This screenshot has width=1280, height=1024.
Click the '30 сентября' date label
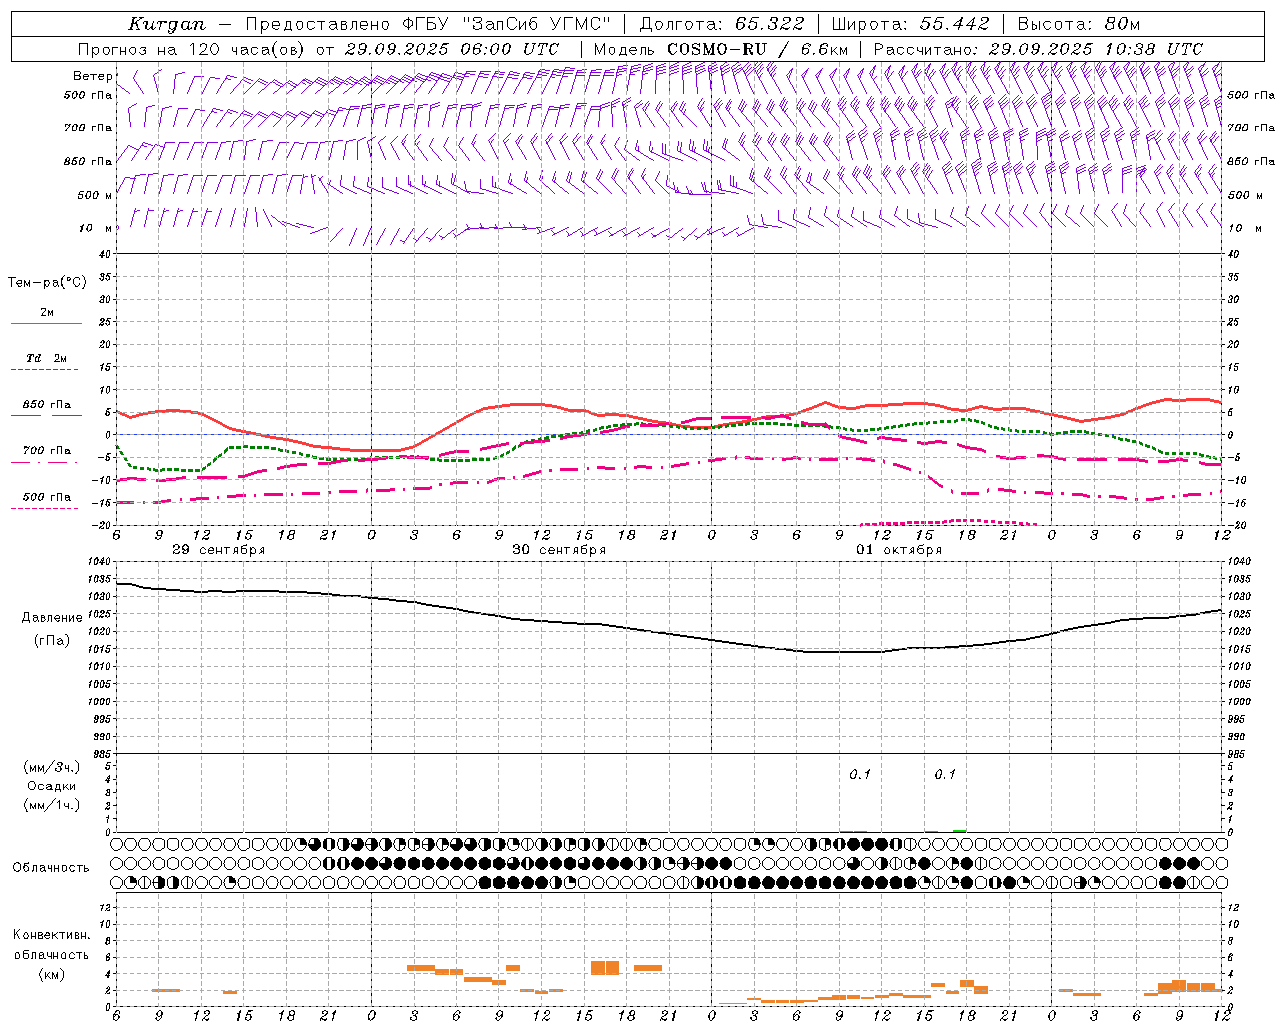click(x=559, y=550)
